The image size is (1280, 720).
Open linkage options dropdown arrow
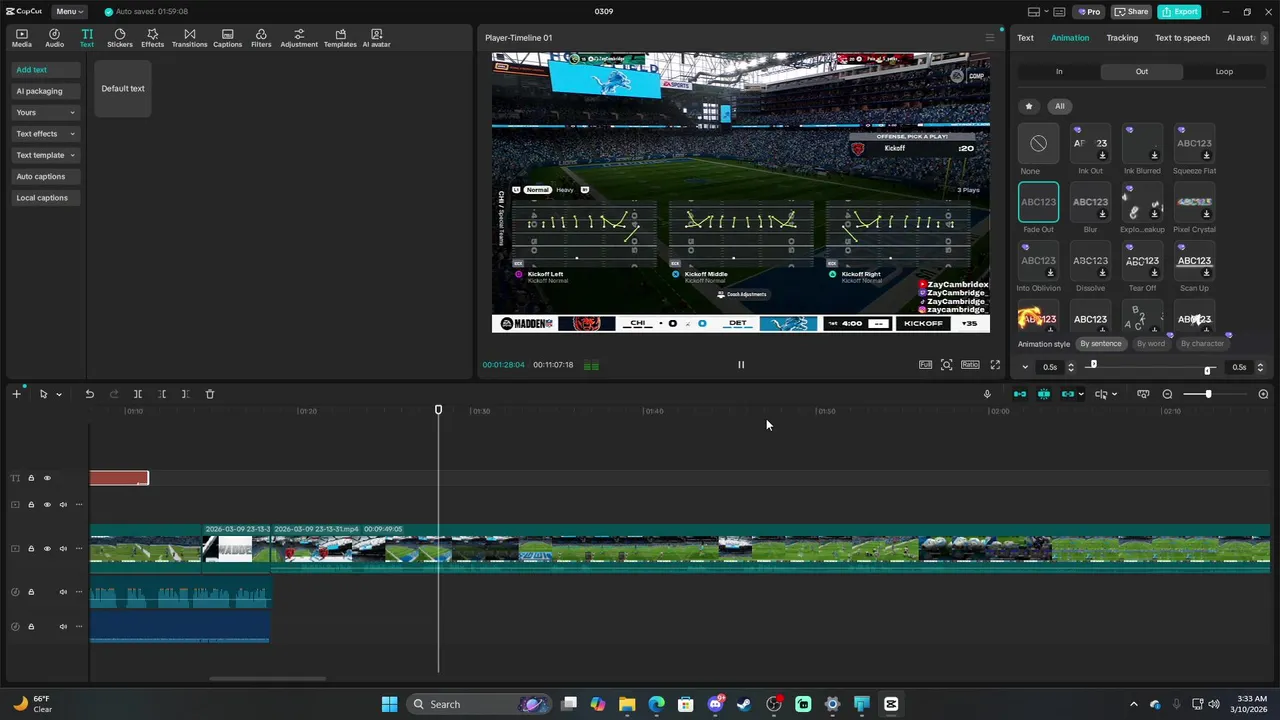coord(1081,394)
